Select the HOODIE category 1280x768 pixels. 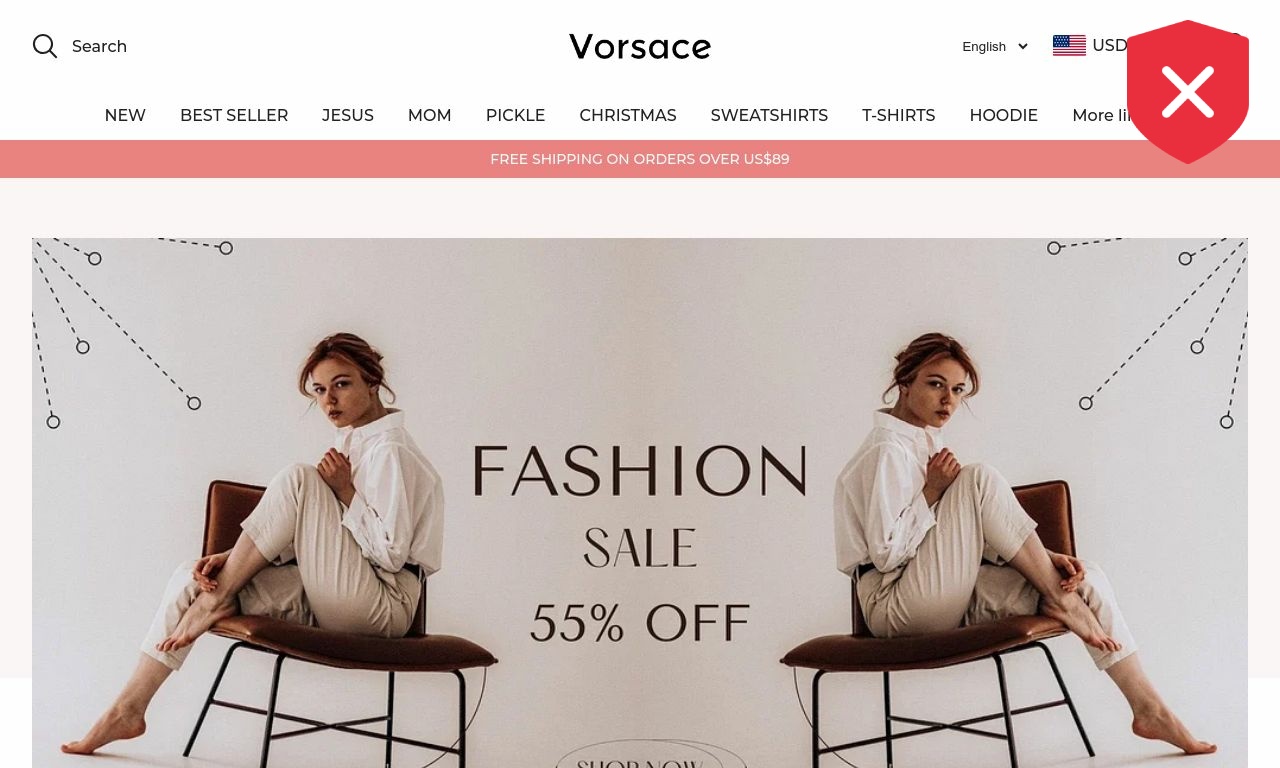[x=1004, y=115]
